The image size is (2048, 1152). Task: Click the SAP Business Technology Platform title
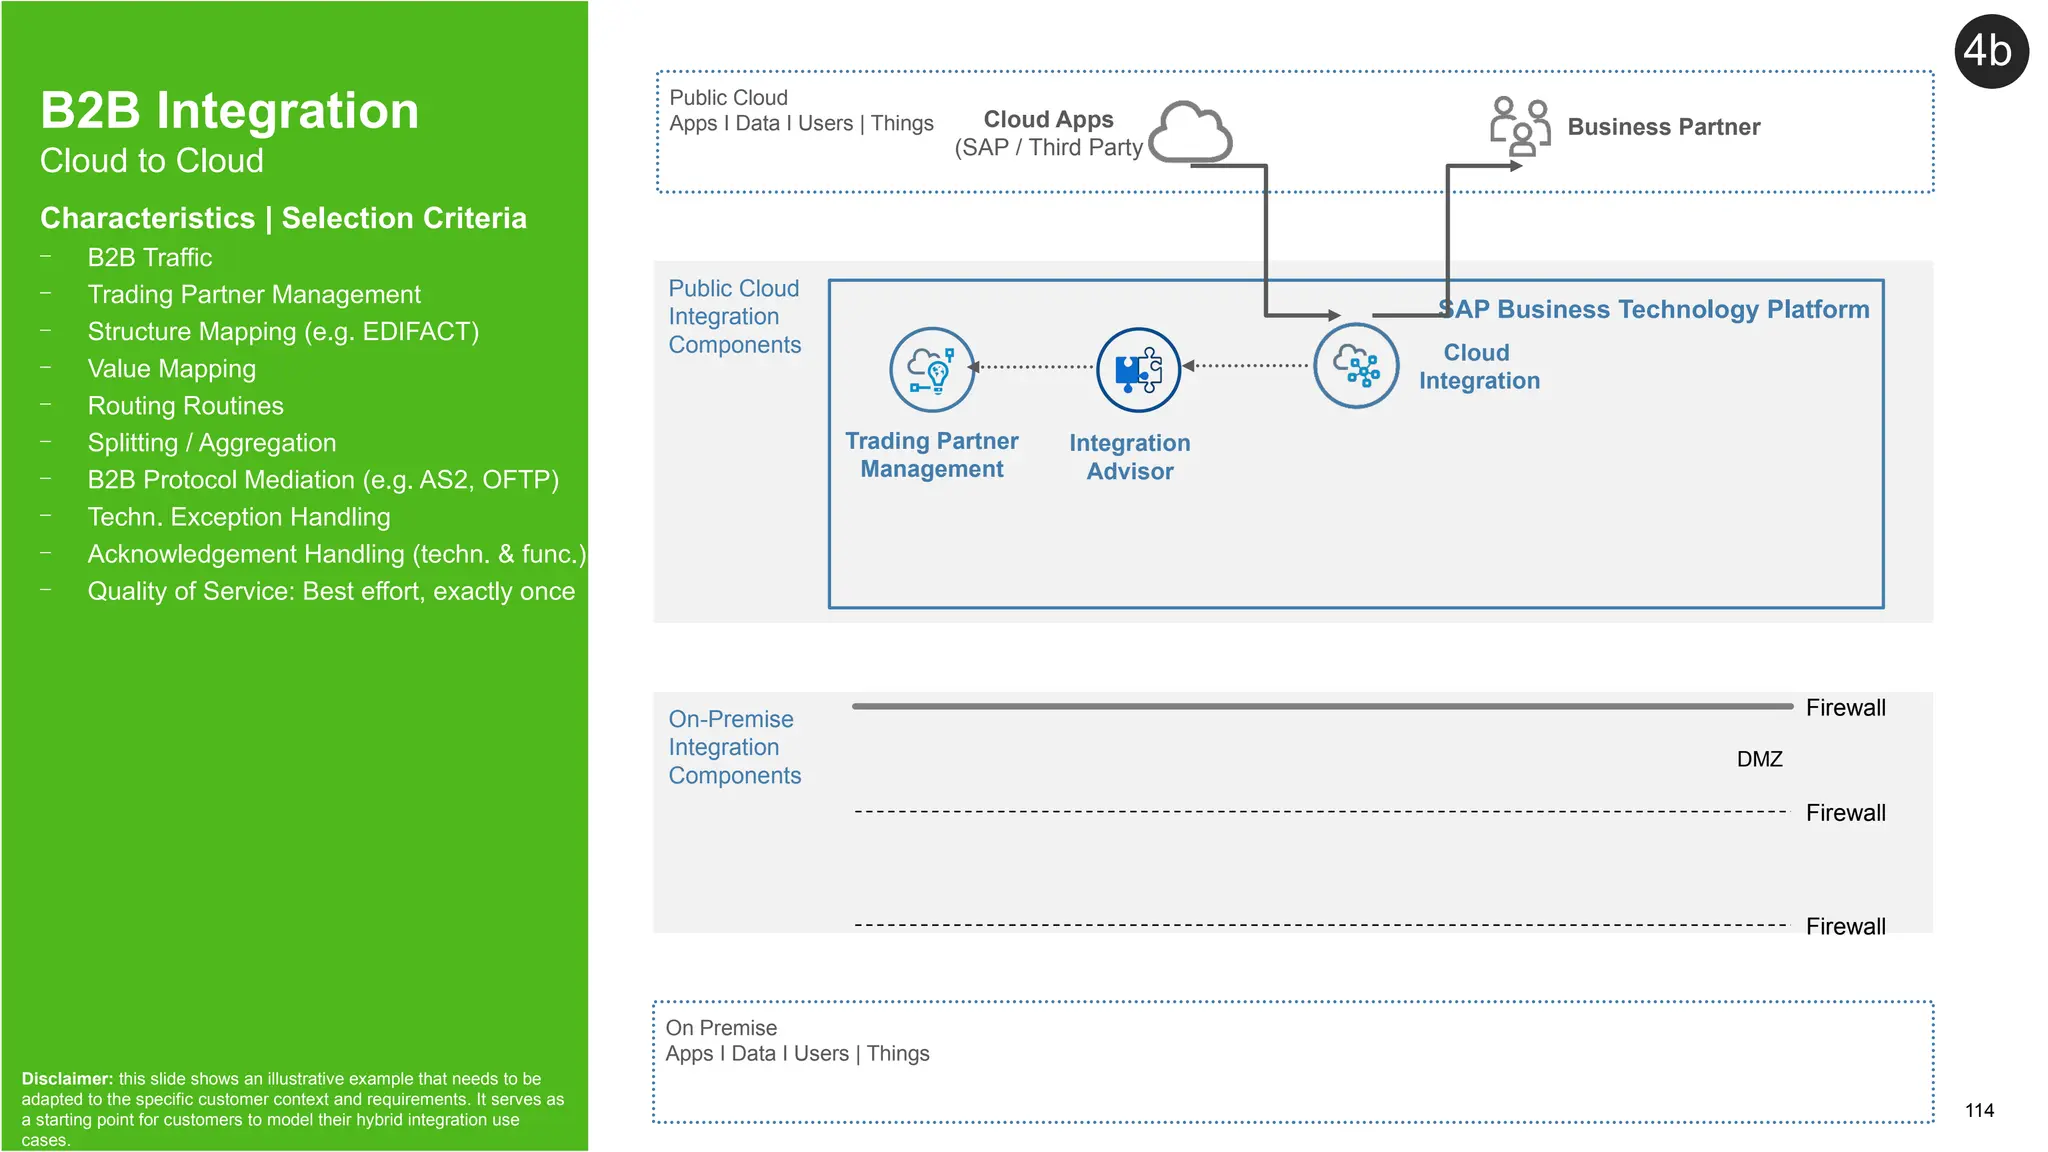[x=1654, y=309]
